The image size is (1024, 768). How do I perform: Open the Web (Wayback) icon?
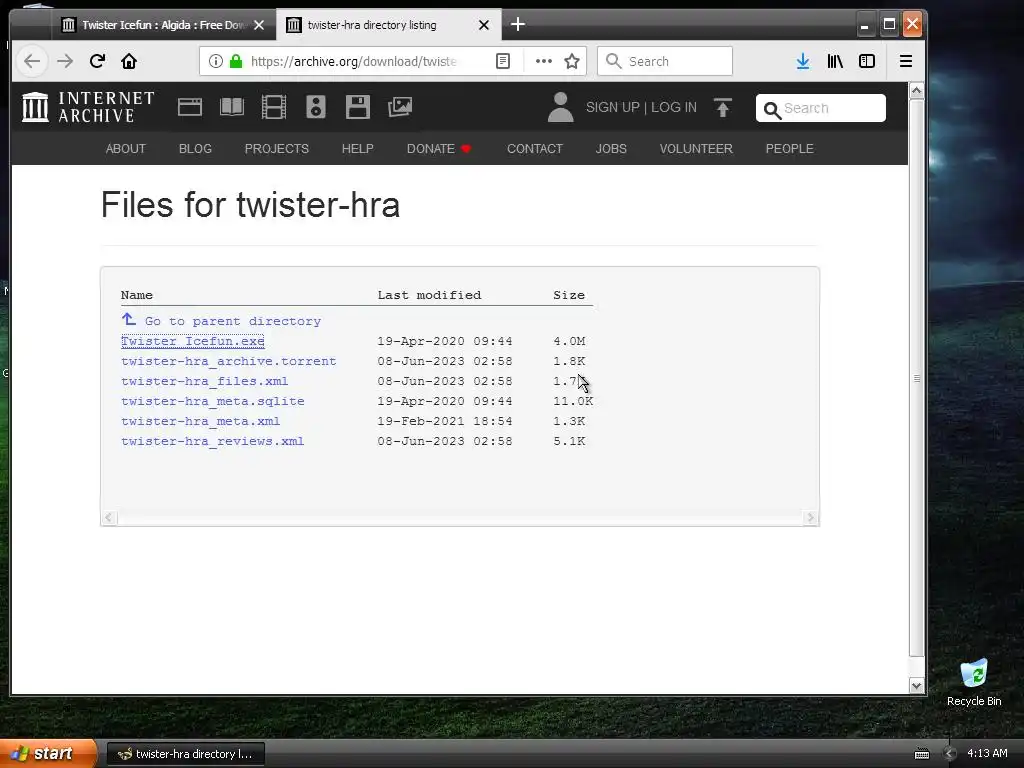pyautogui.click(x=190, y=107)
